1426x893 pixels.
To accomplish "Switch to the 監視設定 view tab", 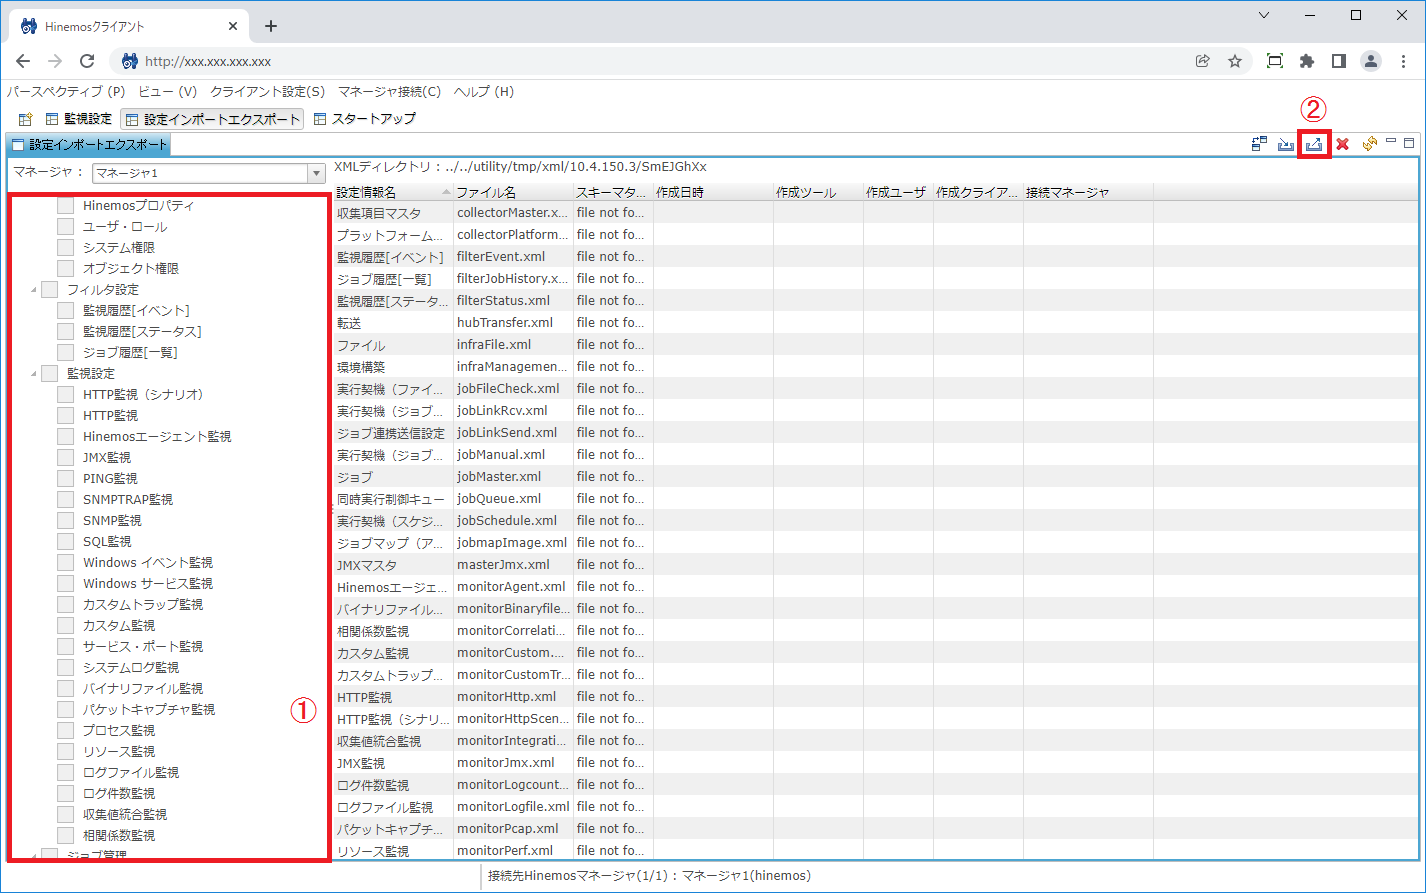I will pyautogui.click(x=87, y=118).
